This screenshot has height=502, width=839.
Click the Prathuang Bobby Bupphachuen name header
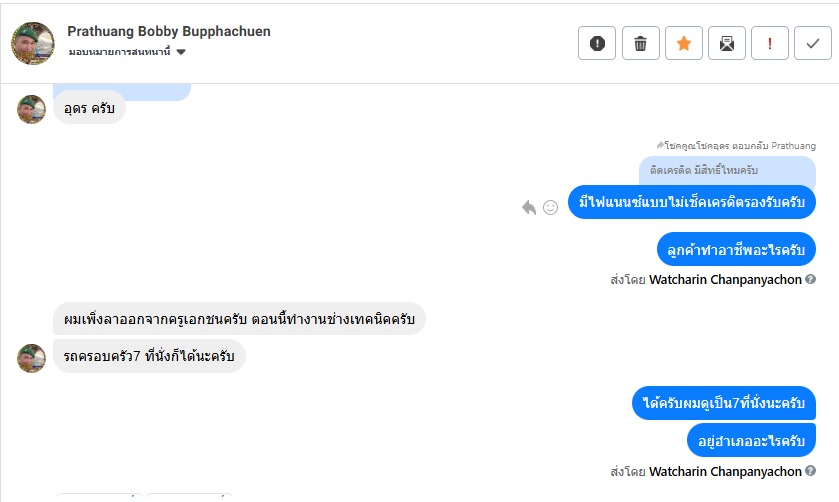tap(168, 31)
